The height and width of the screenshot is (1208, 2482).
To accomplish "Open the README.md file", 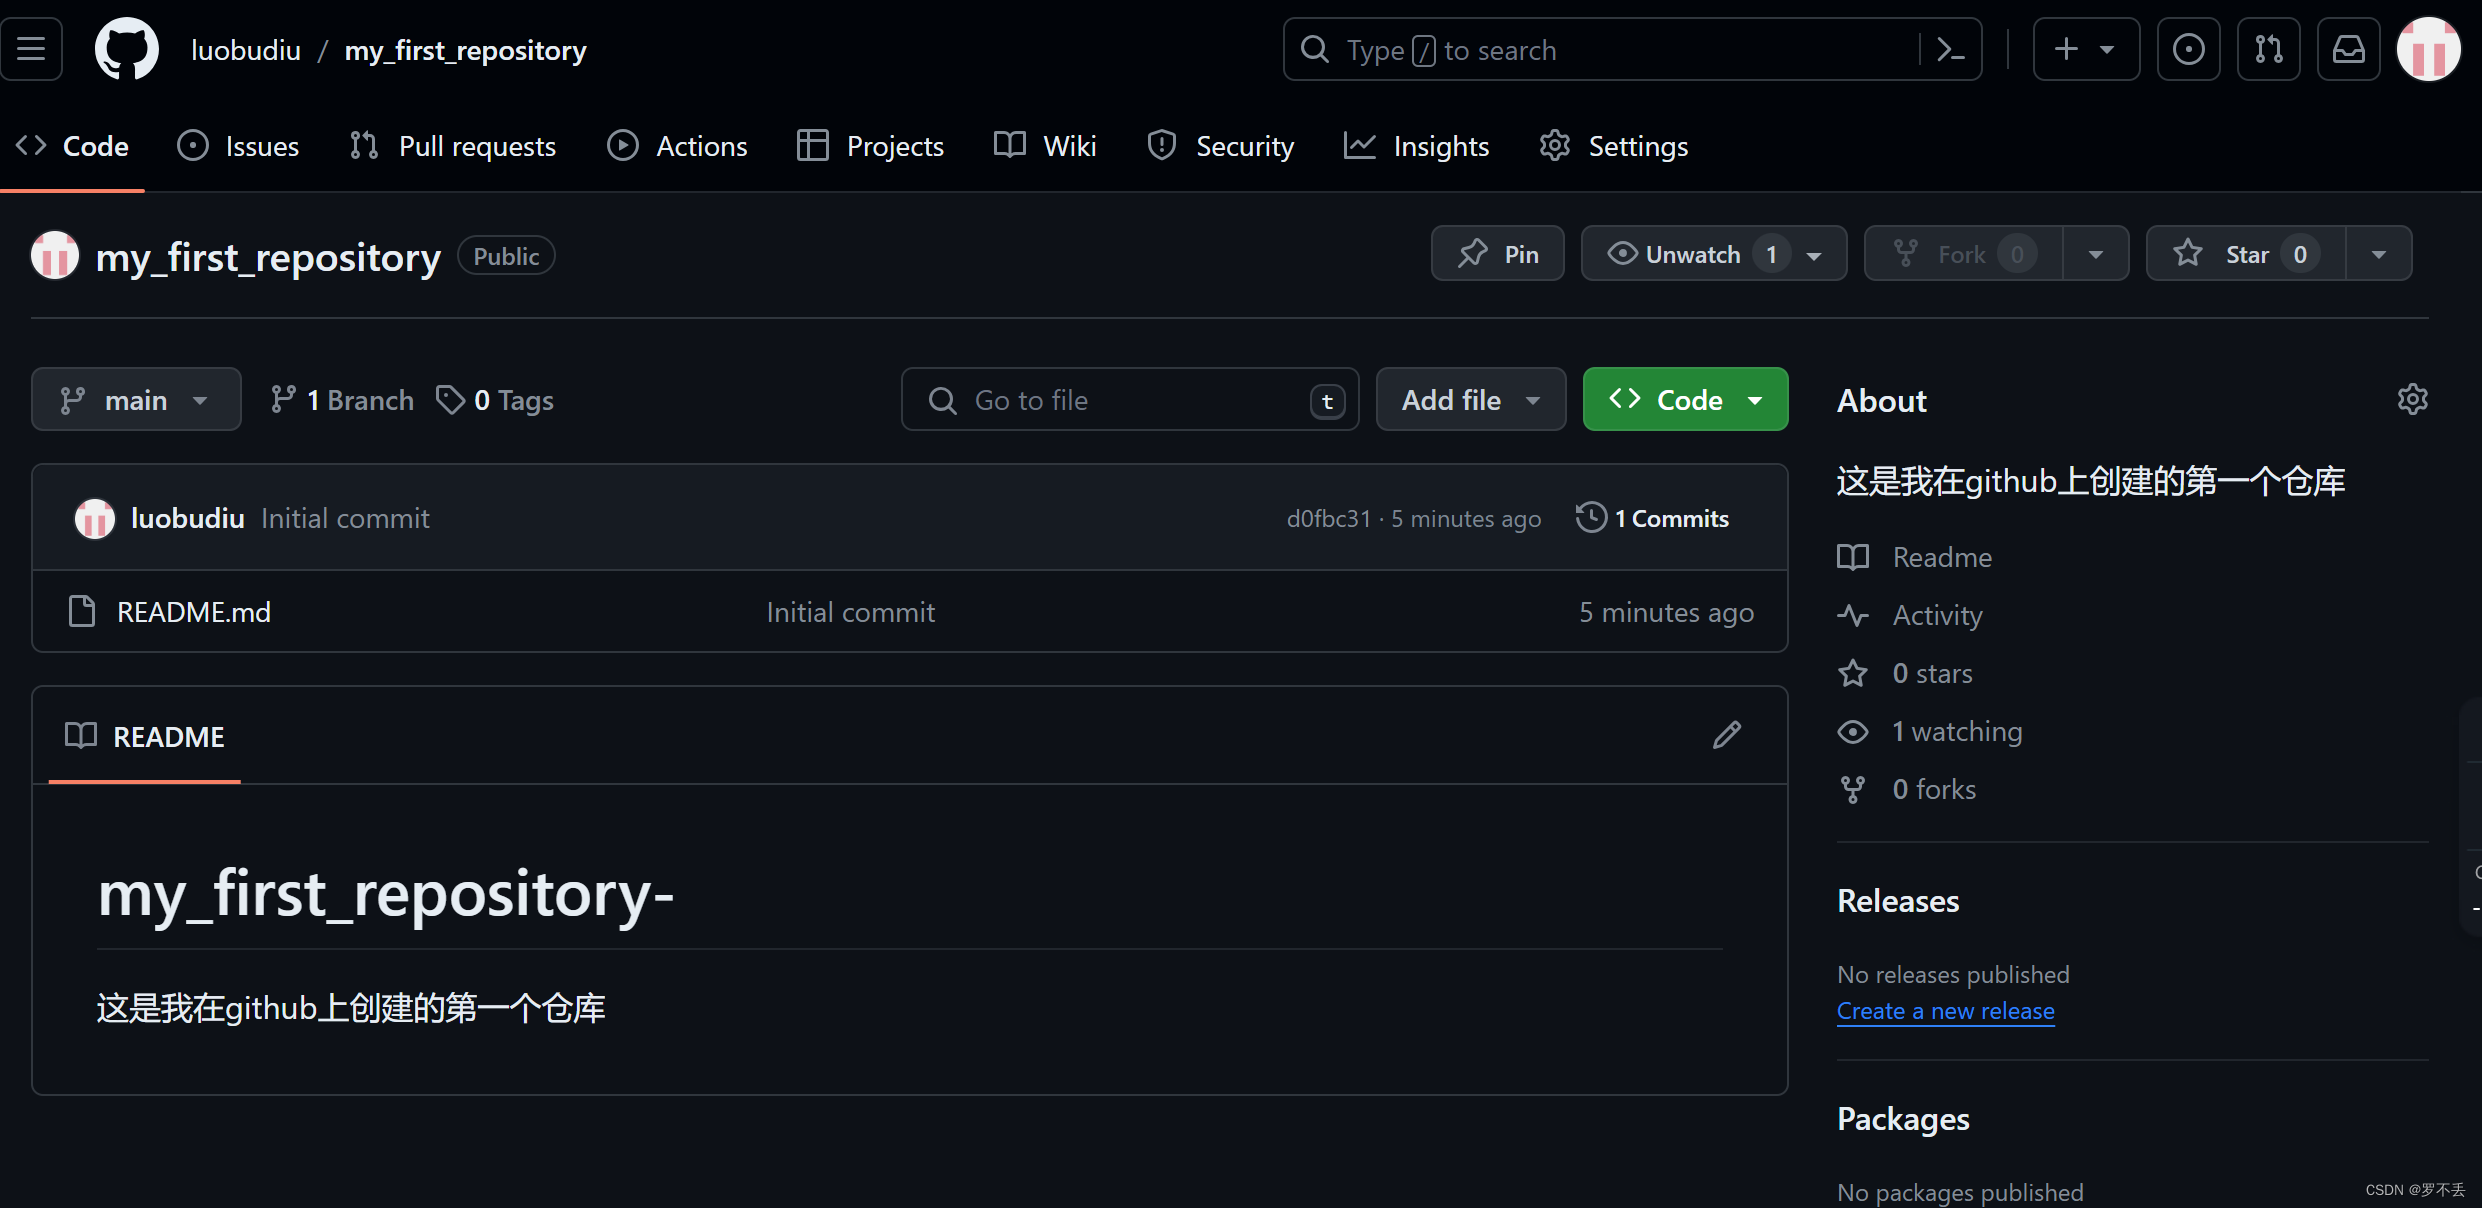I will point(194,612).
